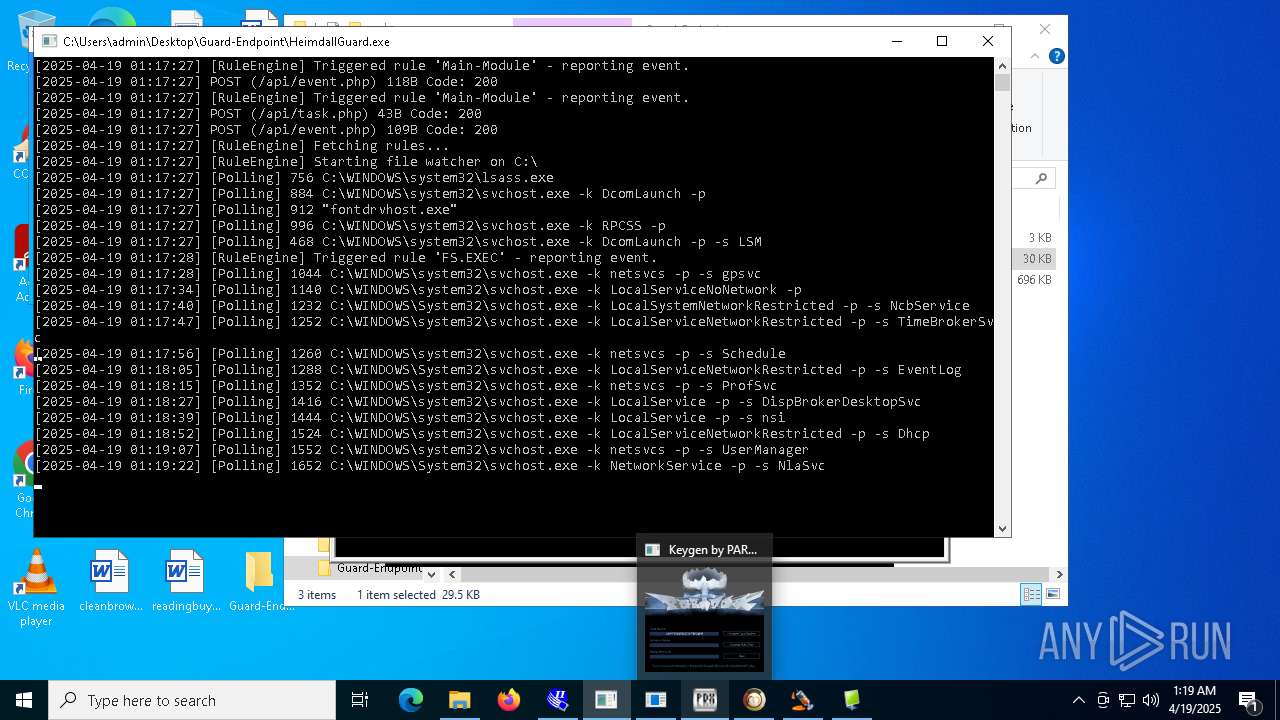The image size is (1280, 720).
Task: Select the 3 KB file size cell
Action: (1039, 238)
